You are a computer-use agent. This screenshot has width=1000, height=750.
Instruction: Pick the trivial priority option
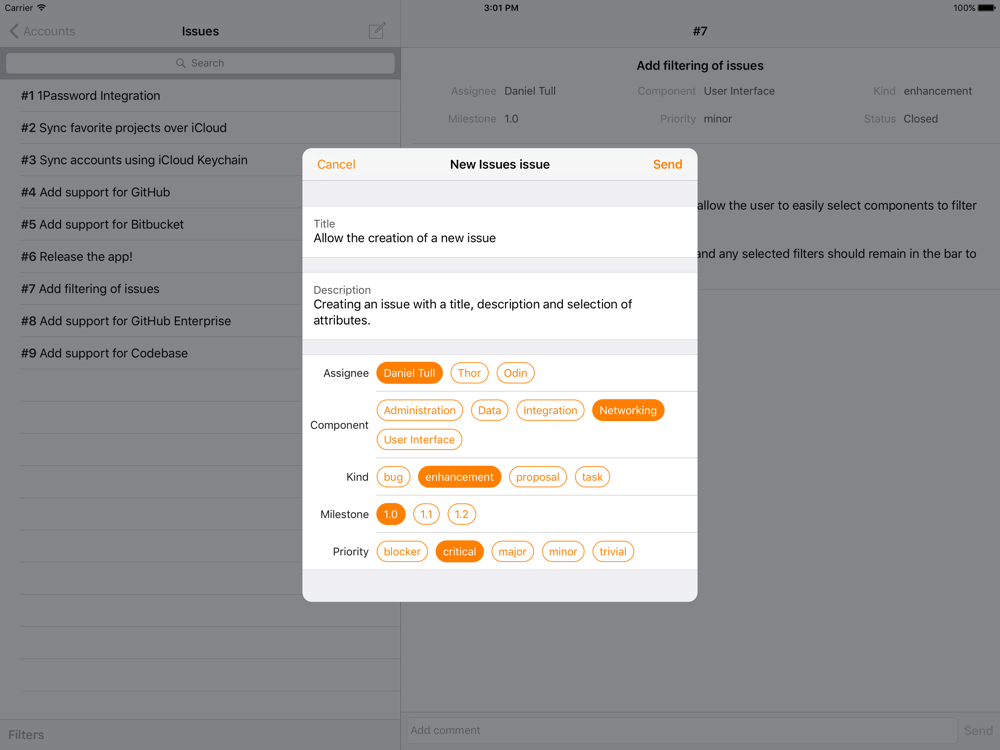coord(613,552)
